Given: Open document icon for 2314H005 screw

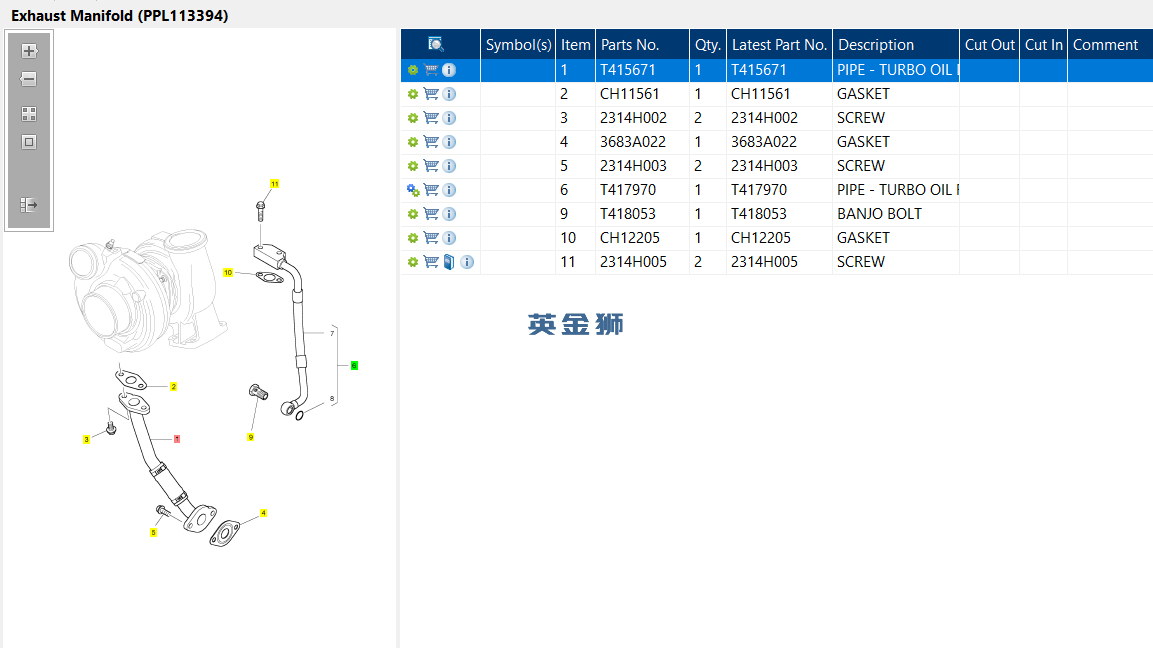Looking at the screenshot, I should (449, 262).
